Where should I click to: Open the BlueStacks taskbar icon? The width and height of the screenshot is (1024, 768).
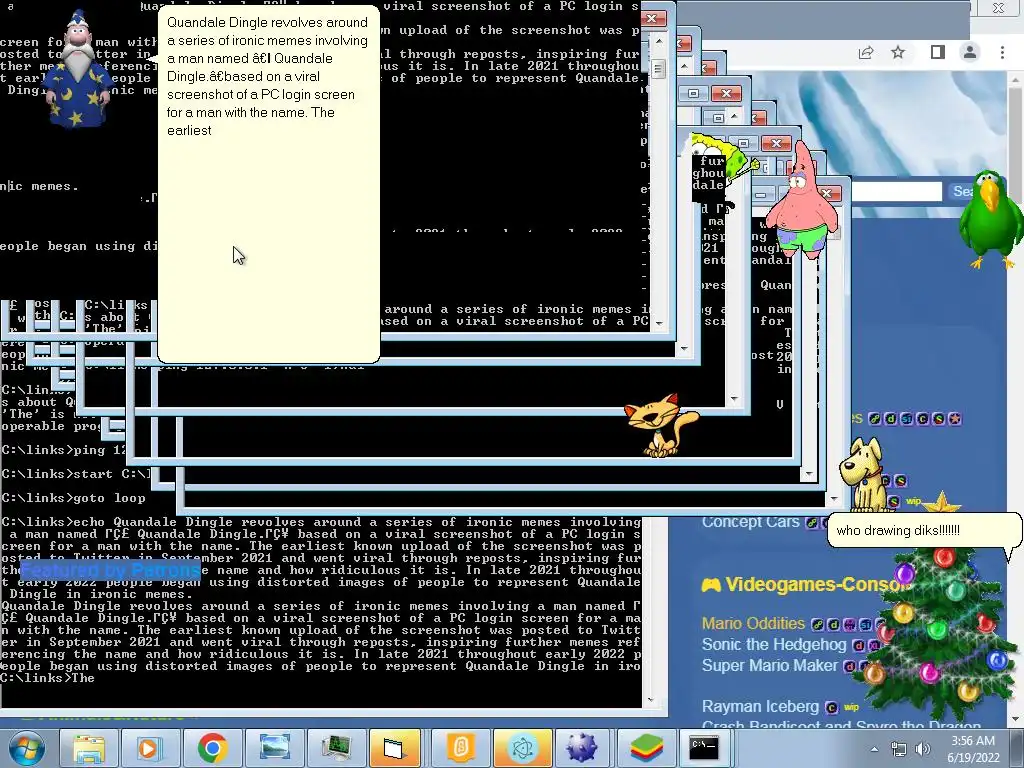(x=647, y=748)
